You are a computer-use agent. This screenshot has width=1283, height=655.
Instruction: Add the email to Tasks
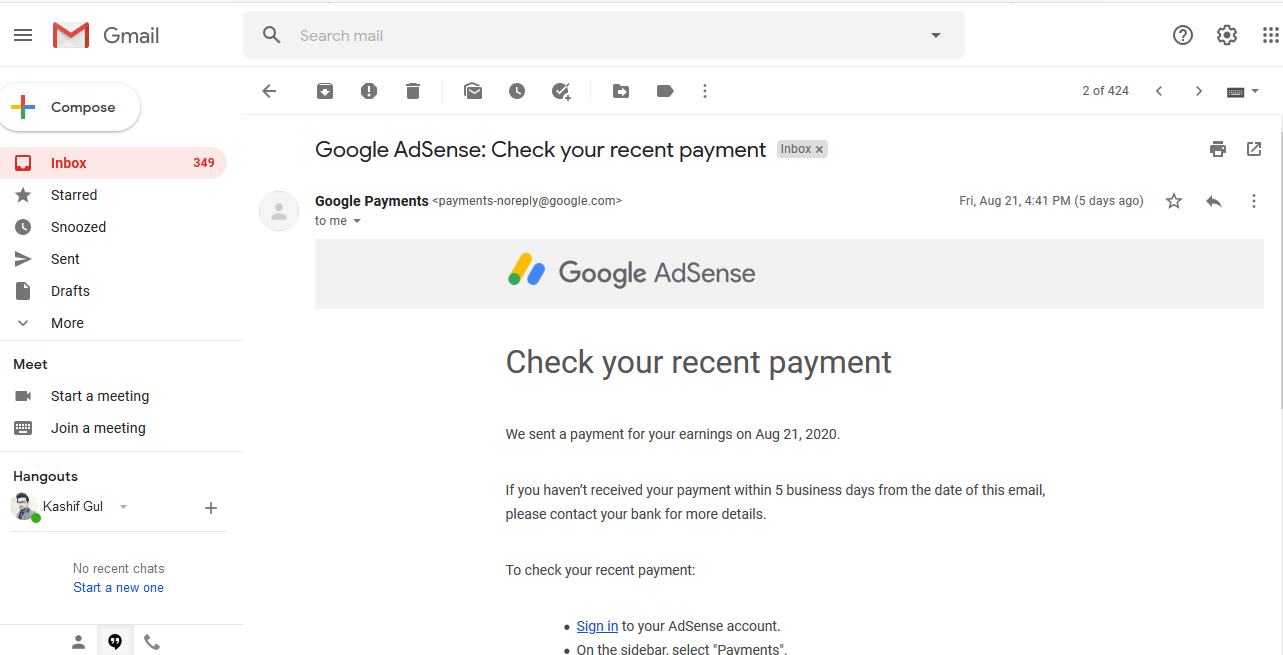pos(561,91)
